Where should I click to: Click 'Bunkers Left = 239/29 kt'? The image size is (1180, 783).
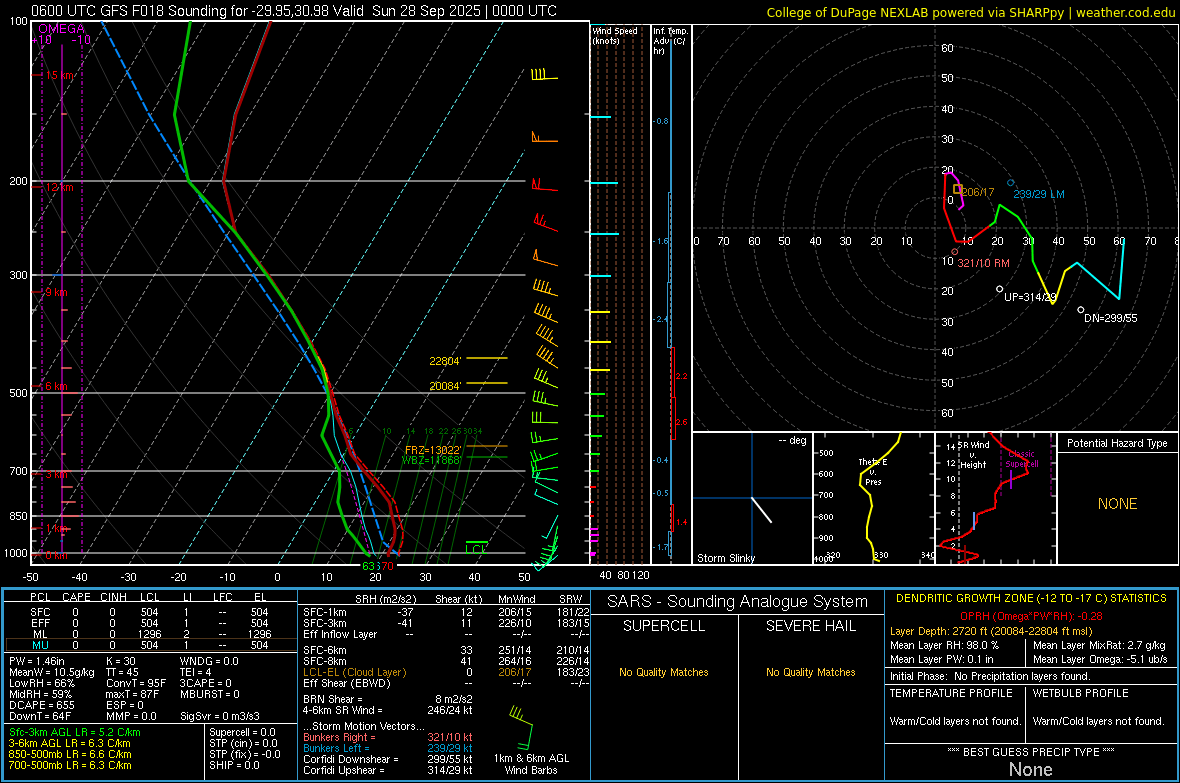pyautogui.click(x=388, y=748)
